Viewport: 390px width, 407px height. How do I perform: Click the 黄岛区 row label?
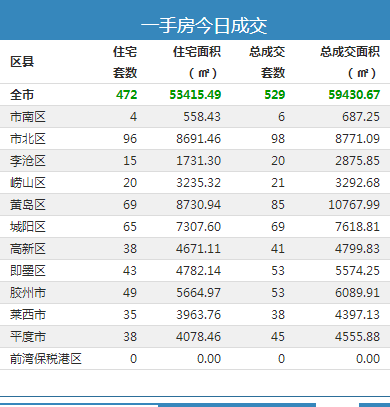pyautogui.click(x=28, y=205)
